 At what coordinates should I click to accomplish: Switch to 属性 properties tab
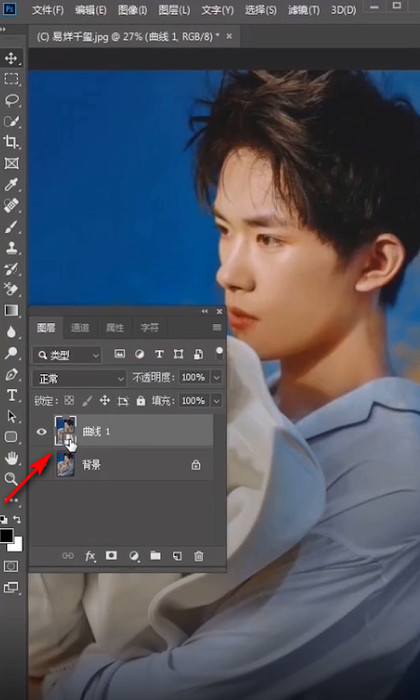(x=115, y=329)
